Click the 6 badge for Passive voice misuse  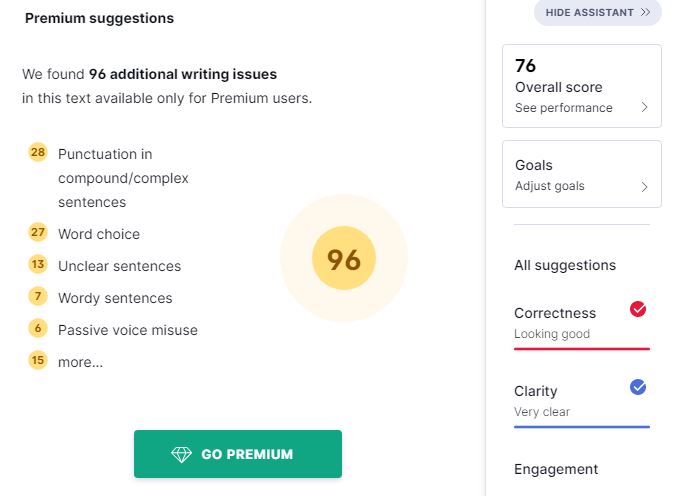point(38,329)
